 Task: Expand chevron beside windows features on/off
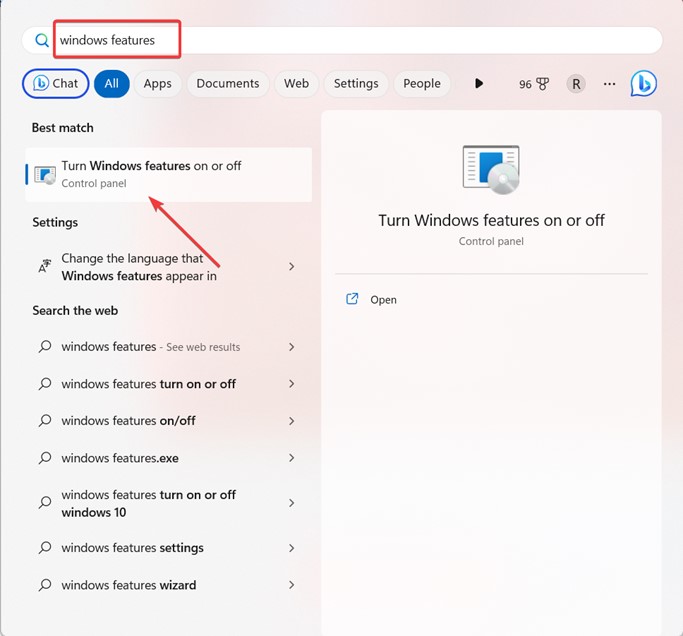(x=292, y=421)
